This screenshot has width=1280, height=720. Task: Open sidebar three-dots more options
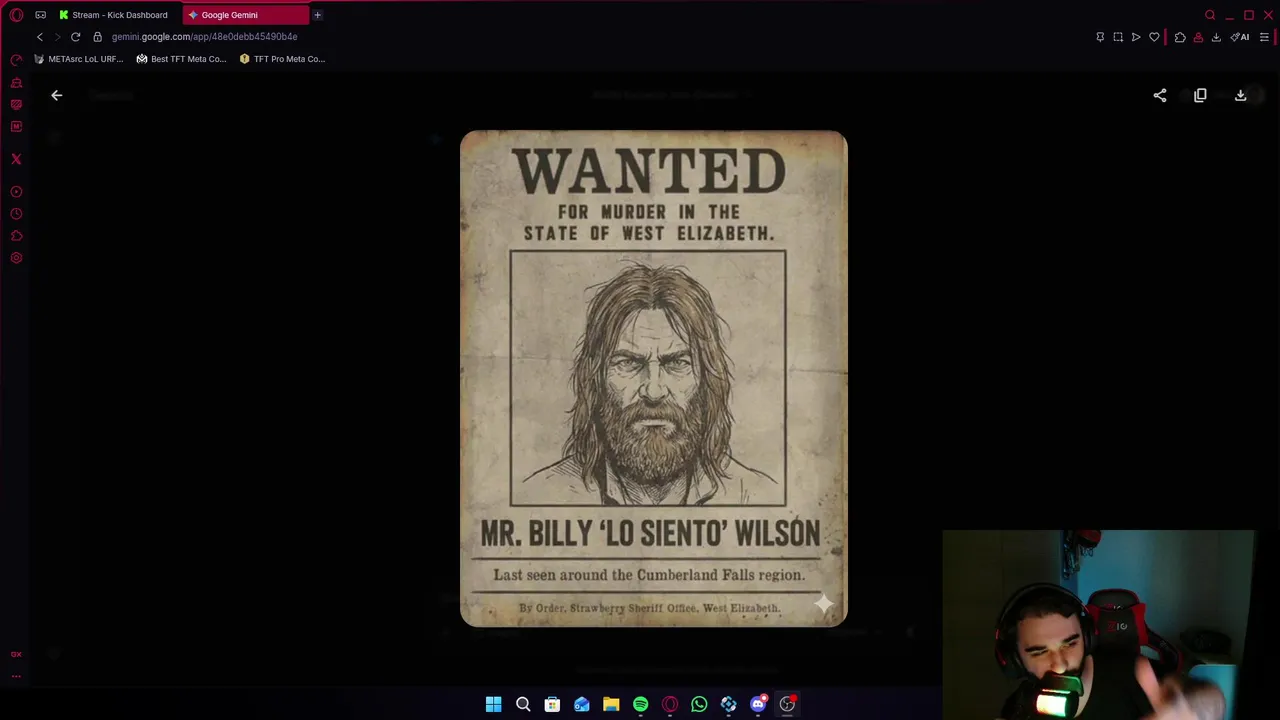[16, 676]
